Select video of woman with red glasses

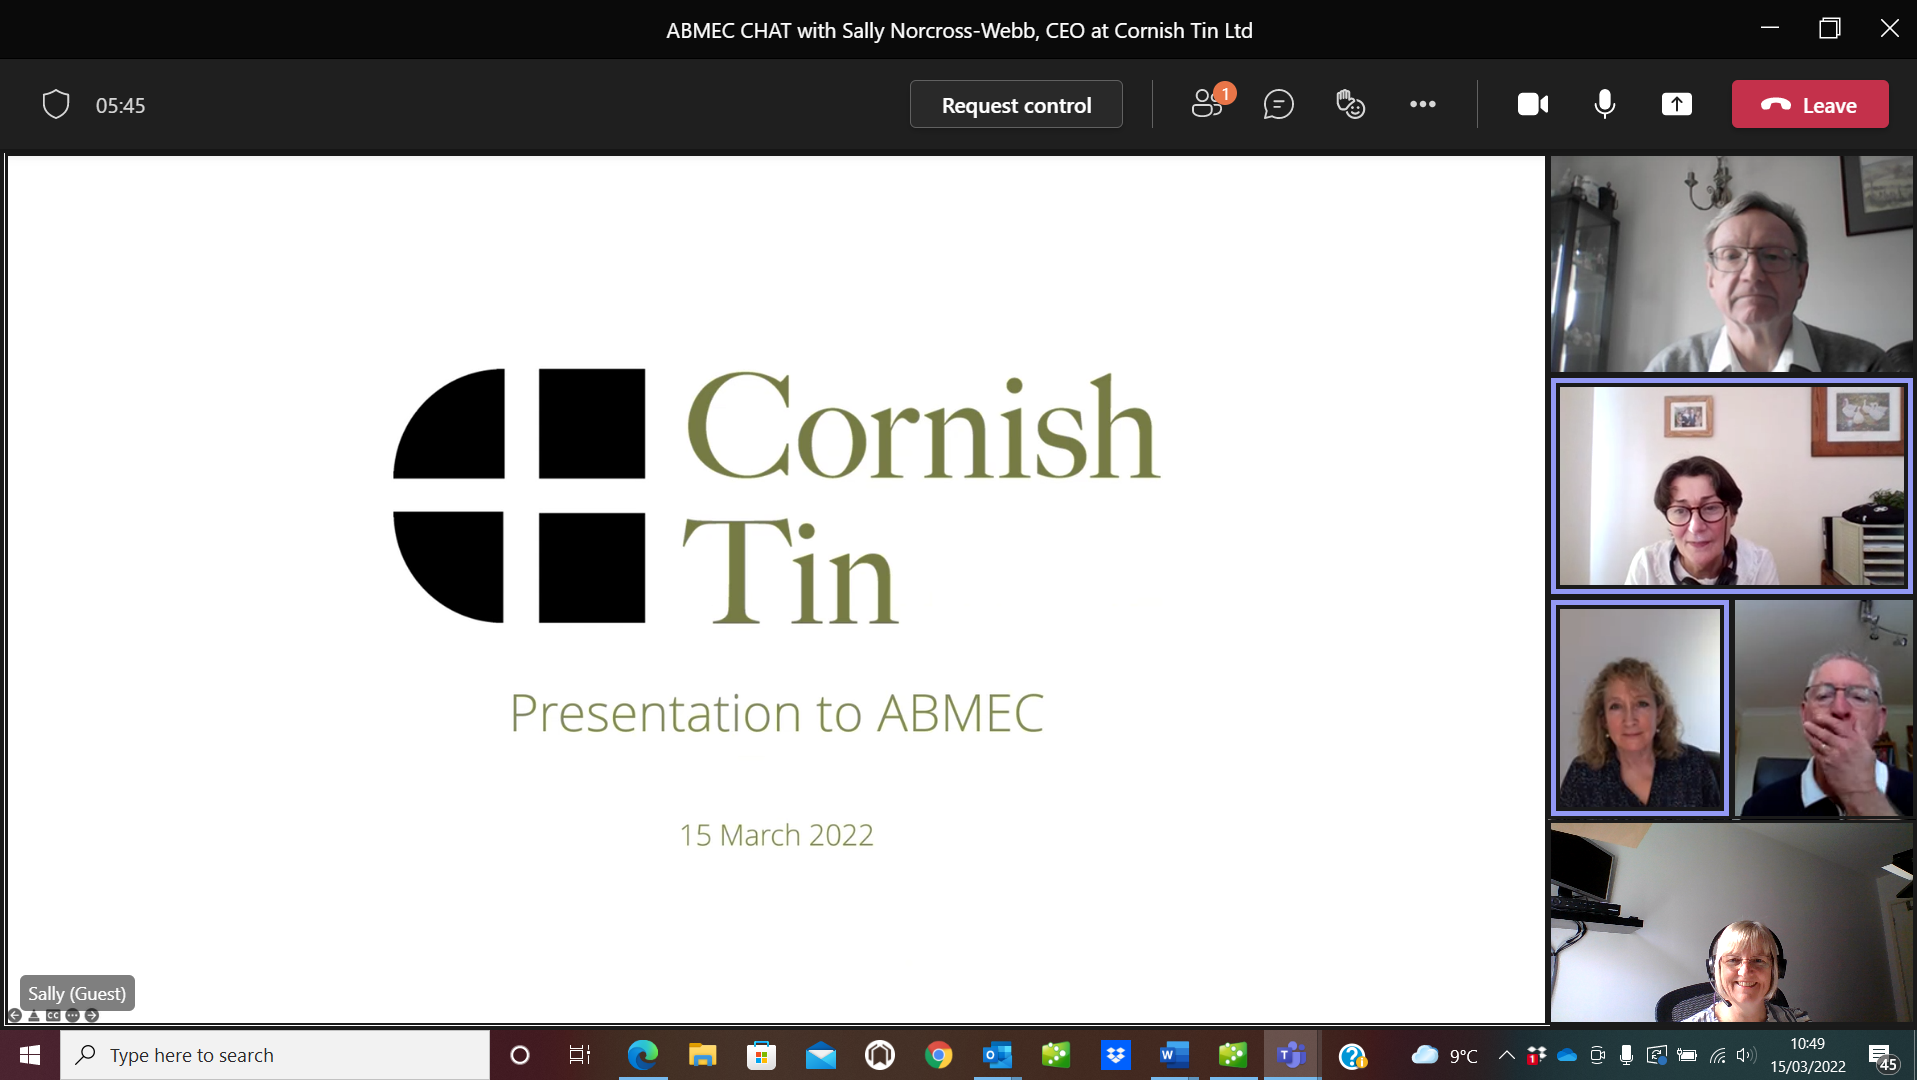tap(1731, 486)
